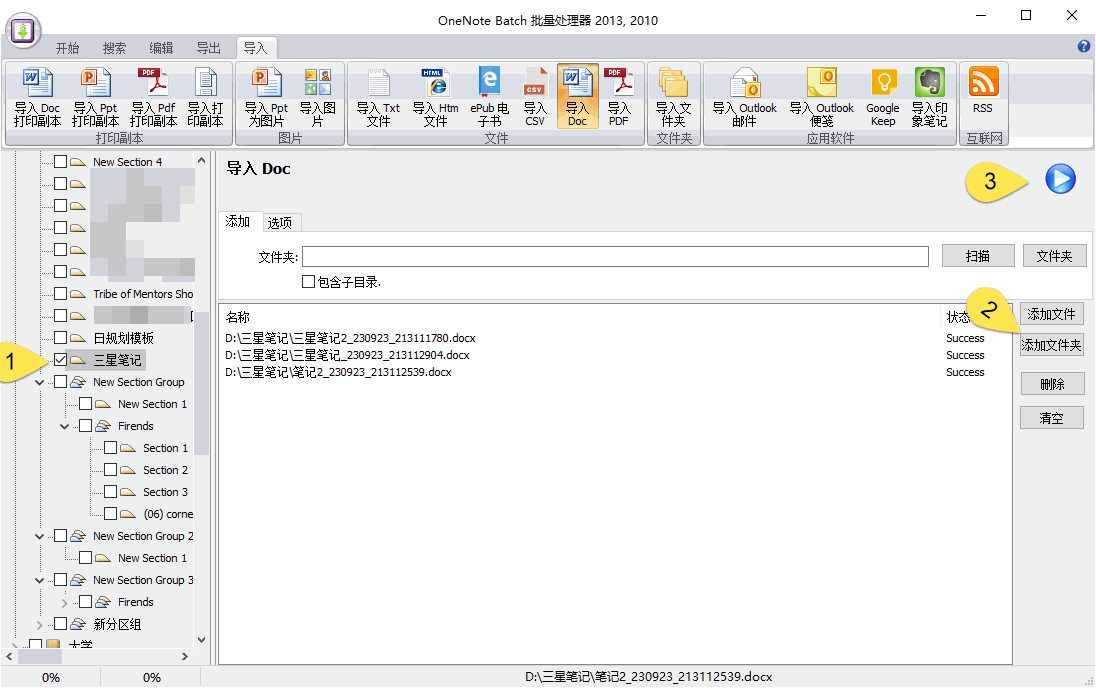Click the 文件夹 browse button
The width and height of the screenshot is (1096, 688).
(x=1054, y=256)
